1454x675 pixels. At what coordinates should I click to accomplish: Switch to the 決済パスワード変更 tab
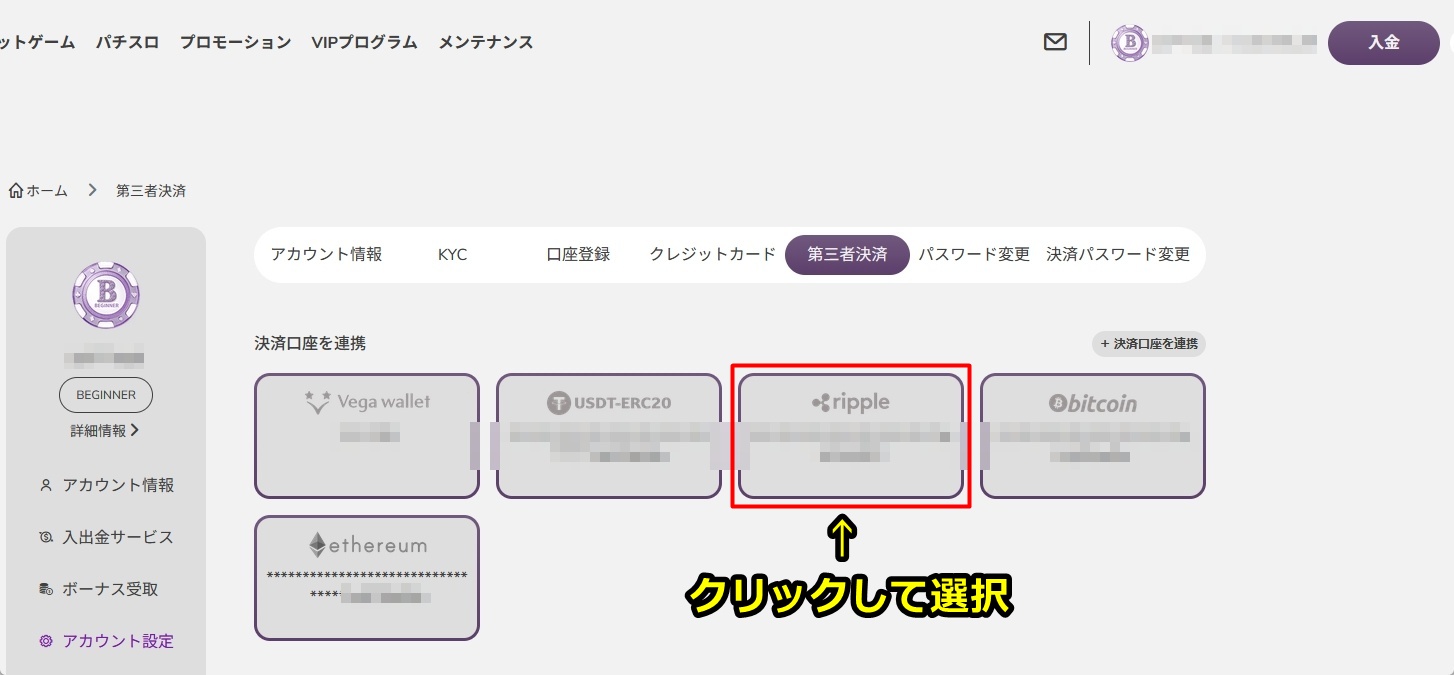[1118, 254]
